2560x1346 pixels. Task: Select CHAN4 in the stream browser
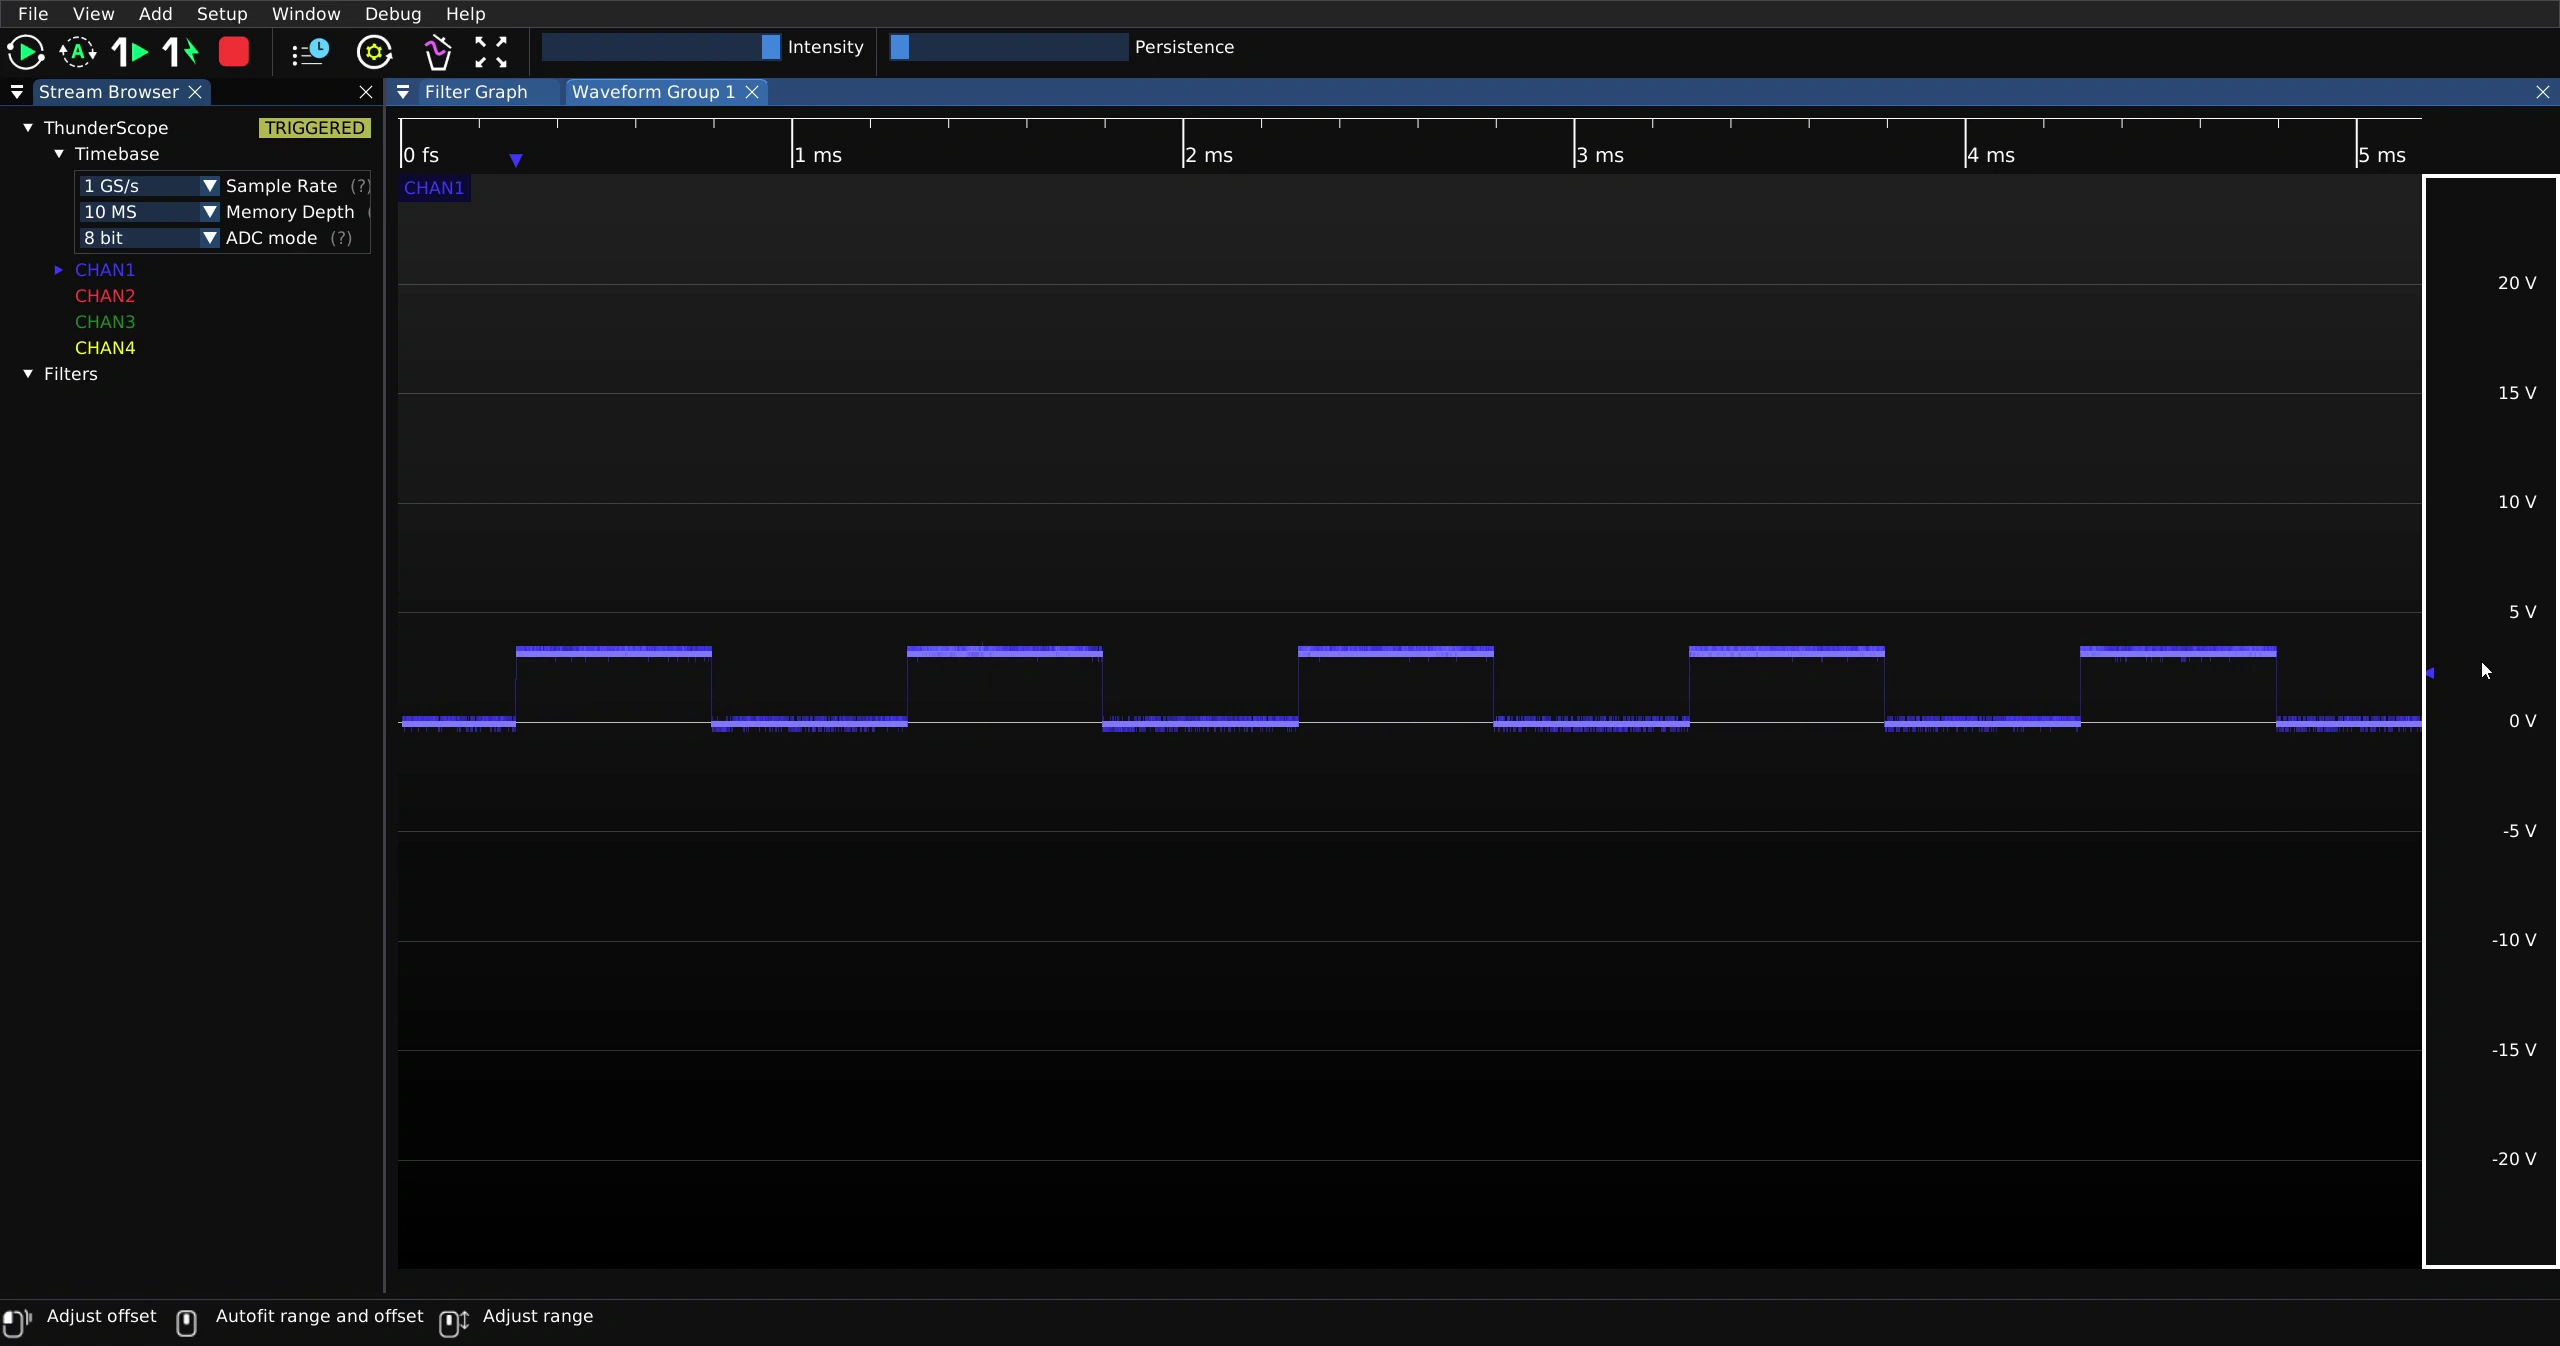(x=105, y=348)
